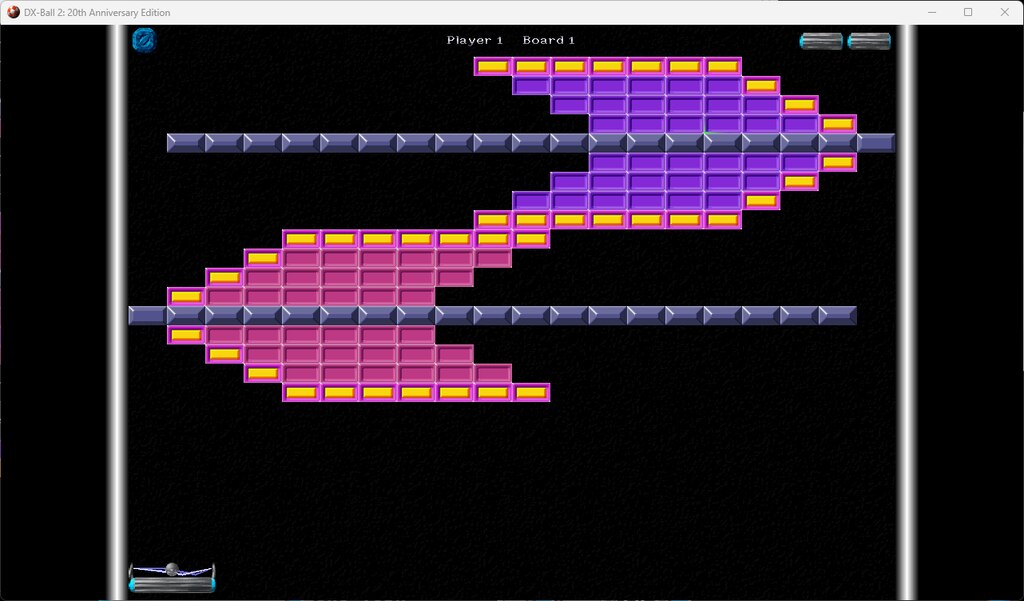Maximize the DX-Ball 2 window
Image resolution: width=1024 pixels, height=601 pixels.
point(968,12)
